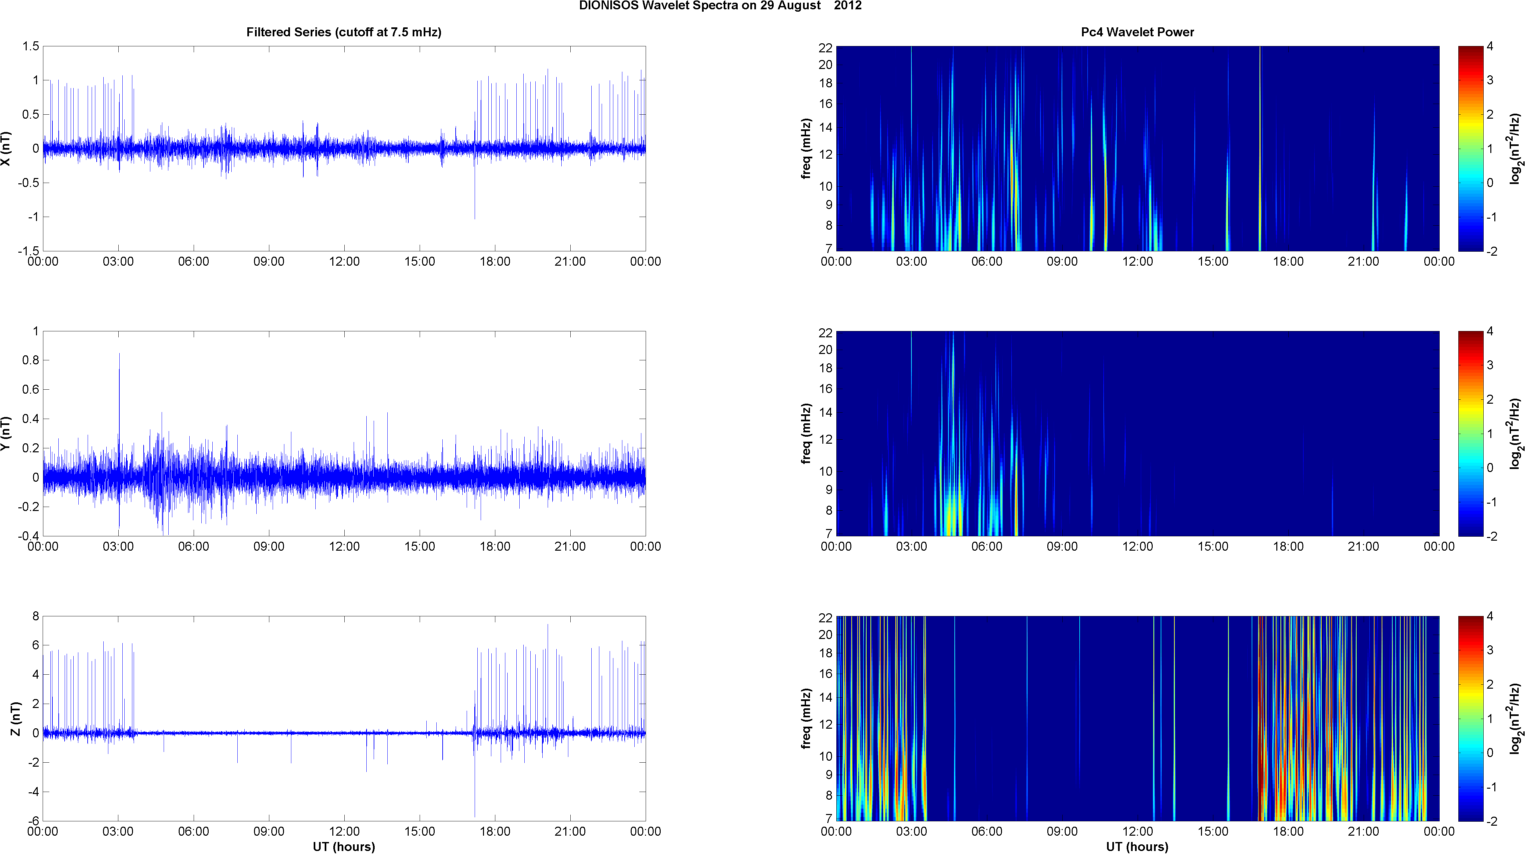The width and height of the screenshot is (1525, 854).
Task: Click "freq (mHz)" label of the Y wavelet spectrogram
Action: [806, 433]
